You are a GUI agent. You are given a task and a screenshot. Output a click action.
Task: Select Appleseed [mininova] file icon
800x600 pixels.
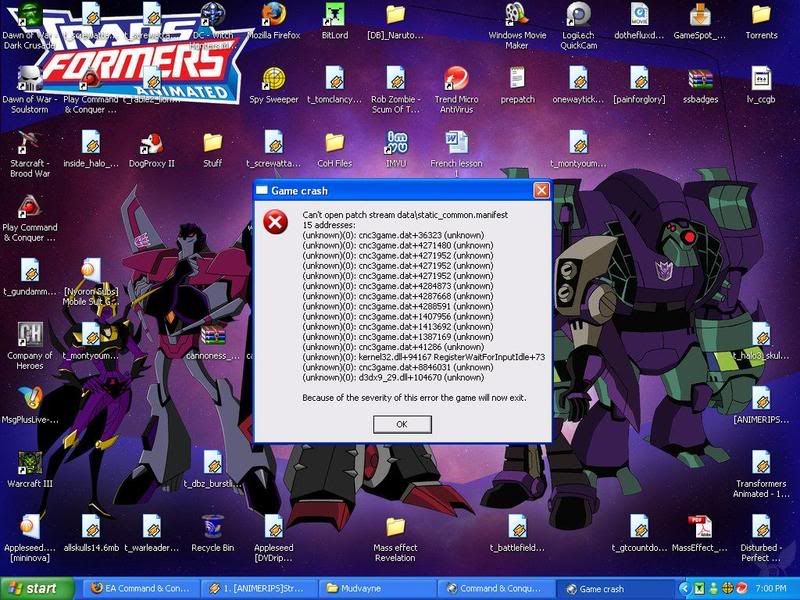pyautogui.click(x=30, y=528)
